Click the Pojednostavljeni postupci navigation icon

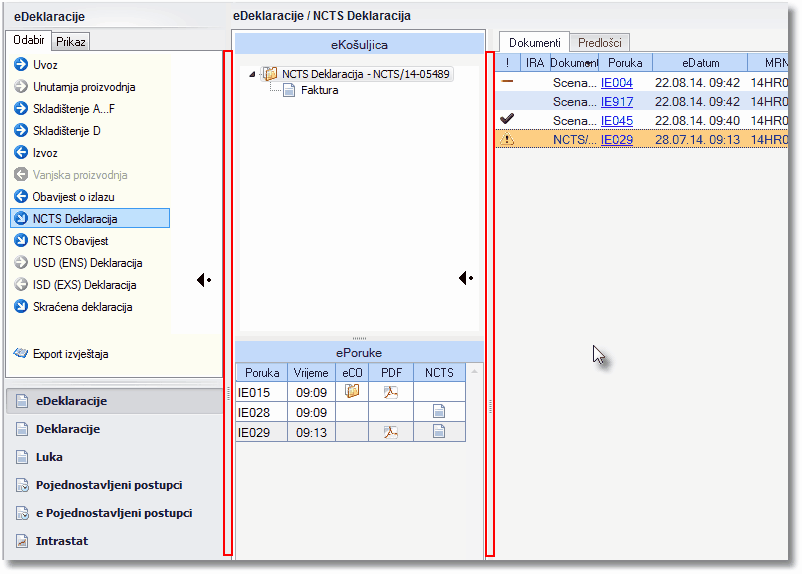pyautogui.click(x=22, y=485)
